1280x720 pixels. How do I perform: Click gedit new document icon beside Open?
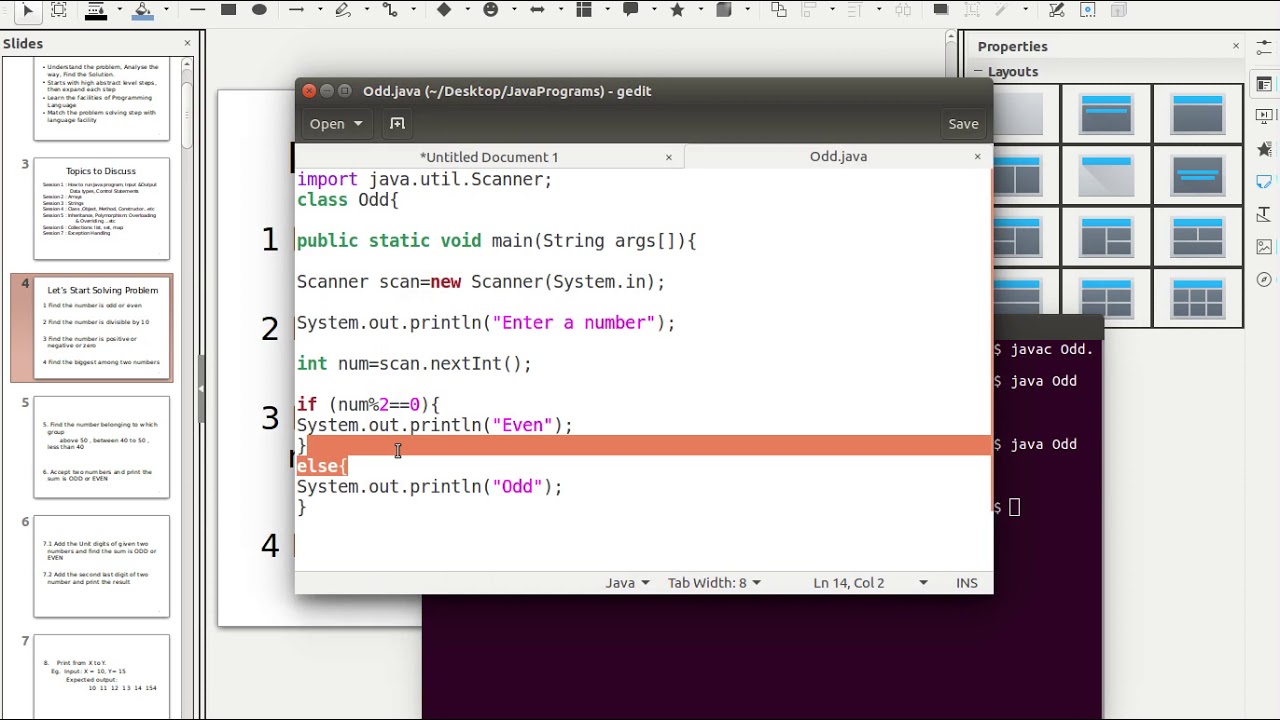tap(397, 123)
